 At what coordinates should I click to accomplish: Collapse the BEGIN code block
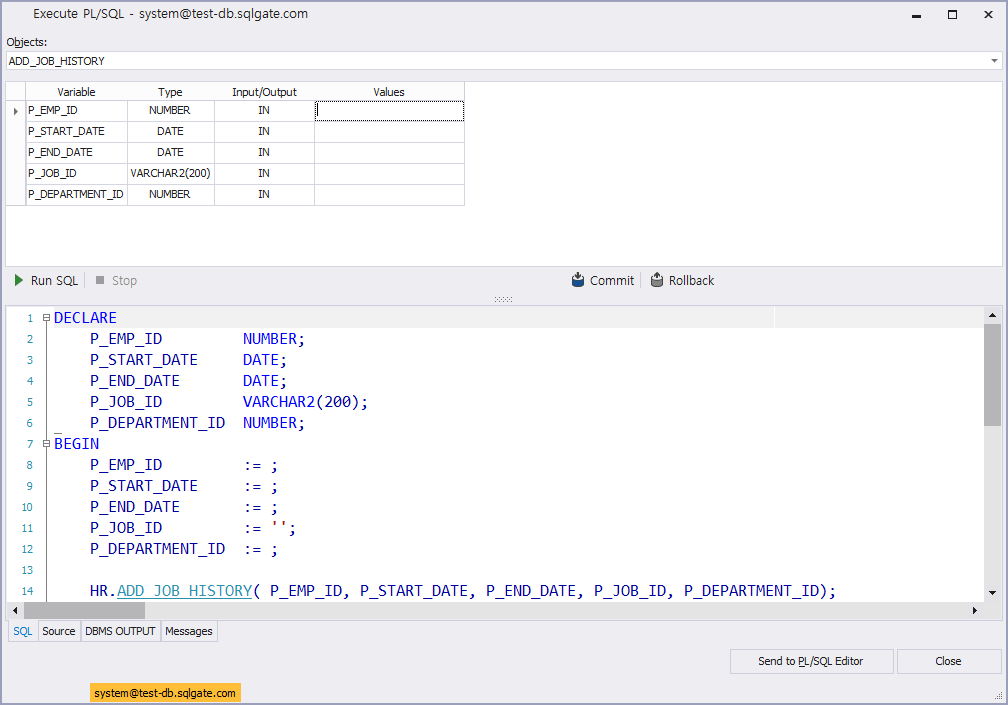point(46,443)
